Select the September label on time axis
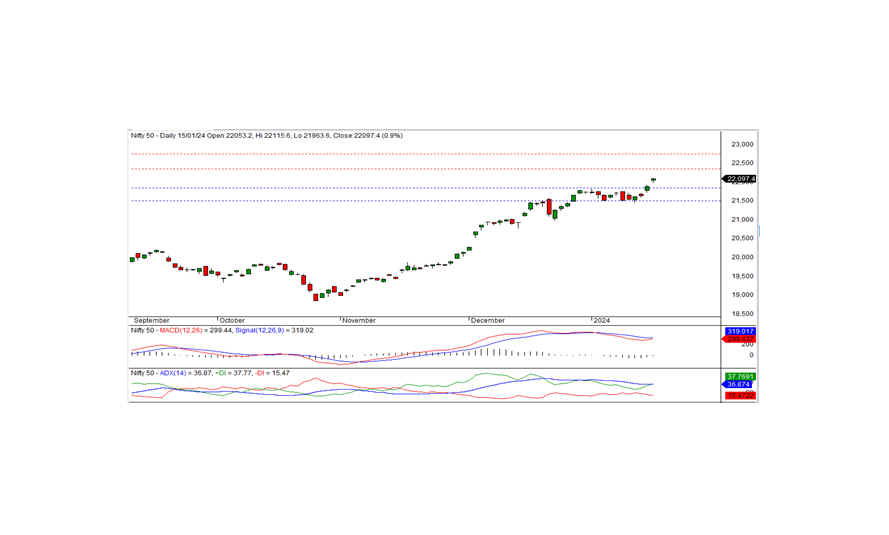Image resolution: width=889 pixels, height=535 pixels. [x=151, y=320]
